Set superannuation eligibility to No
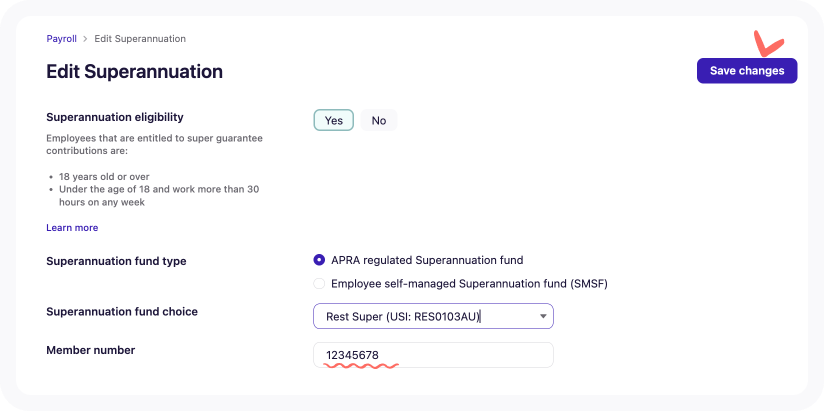The image size is (824, 411). 379,120
